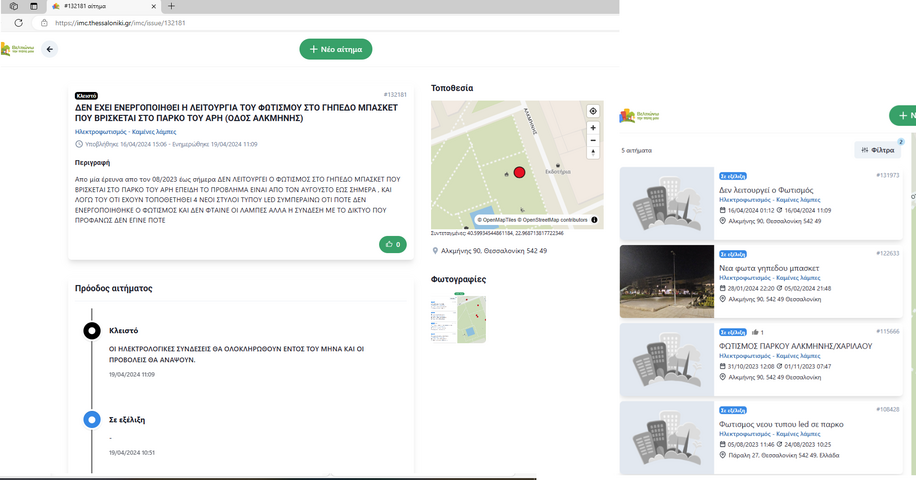The height and width of the screenshot is (480, 916).
Task: Click the URL address field
Action: click(327, 23)
